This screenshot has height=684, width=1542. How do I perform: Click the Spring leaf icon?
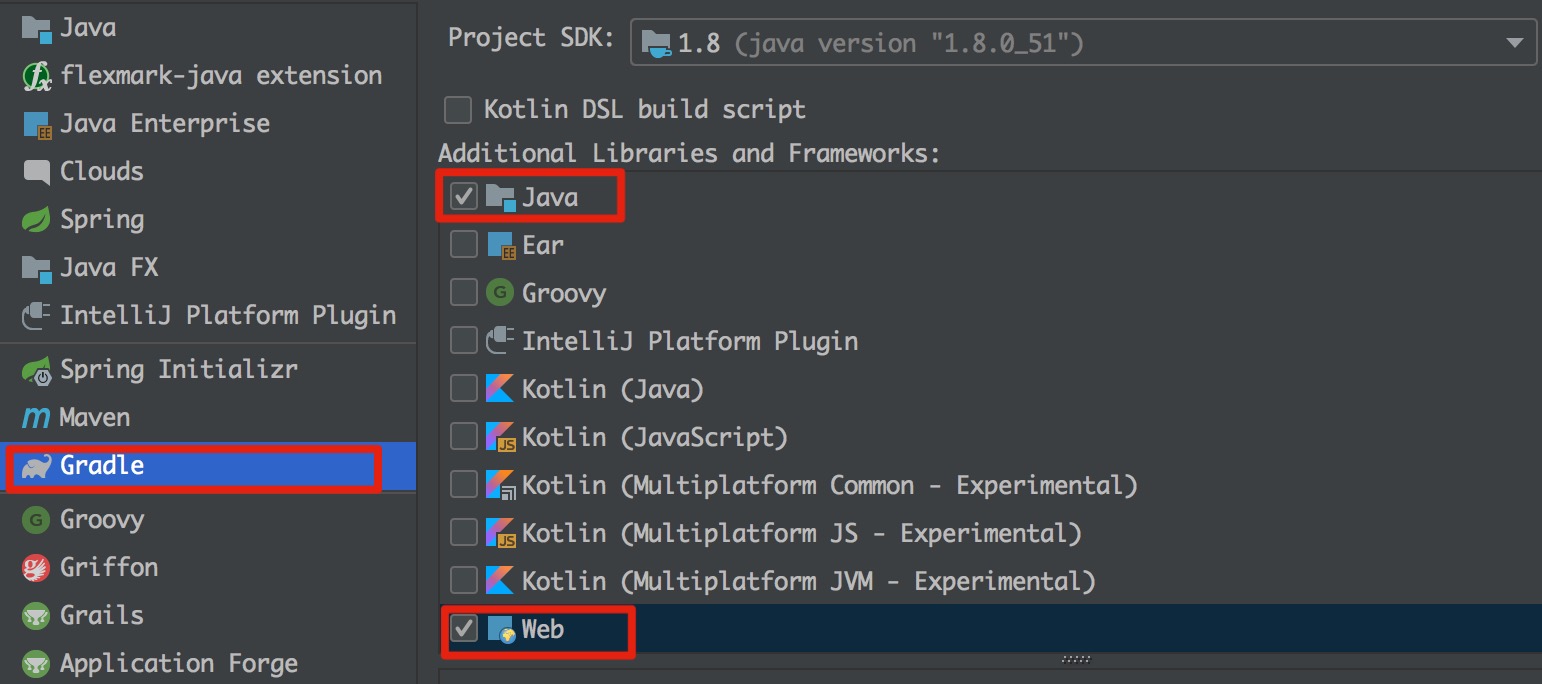click(36, 220)
